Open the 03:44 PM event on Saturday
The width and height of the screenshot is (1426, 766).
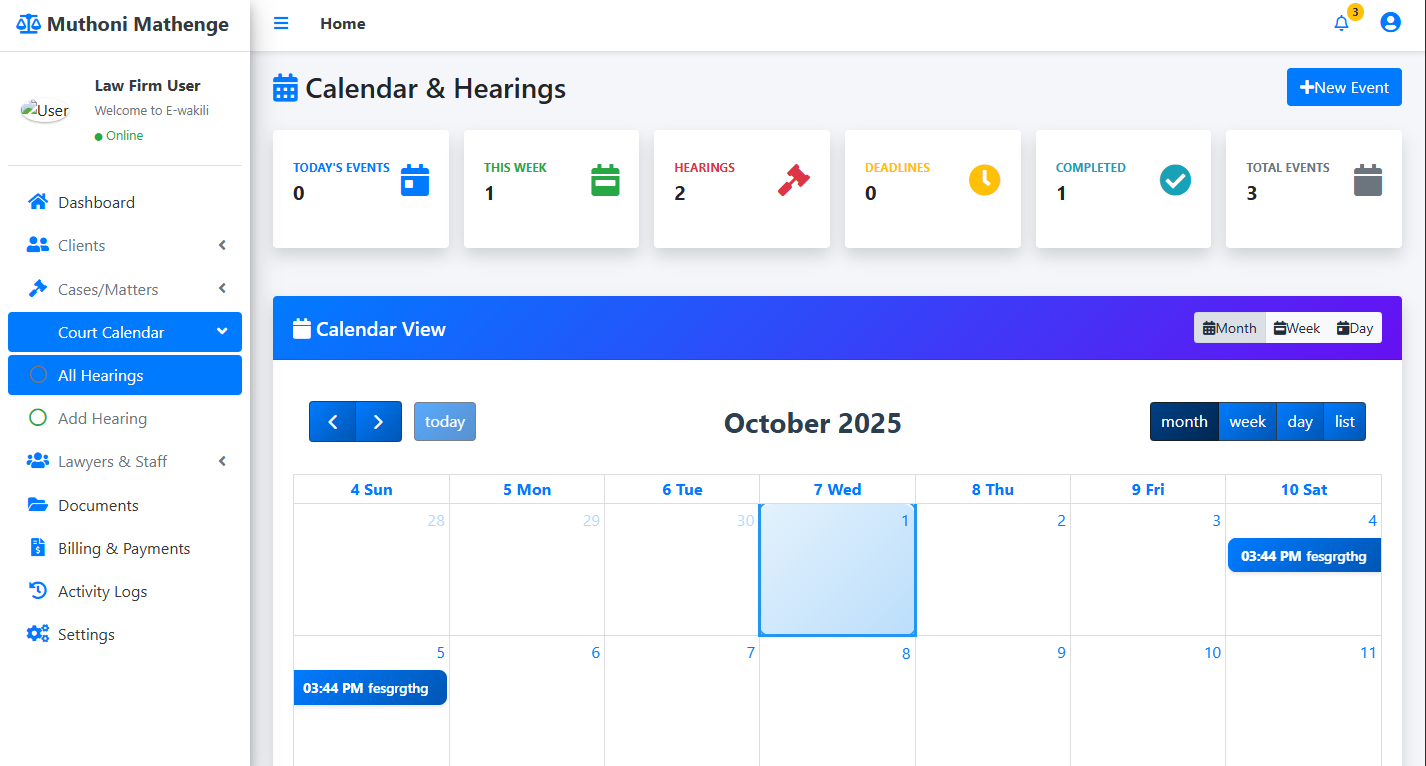coord(1304,556)
